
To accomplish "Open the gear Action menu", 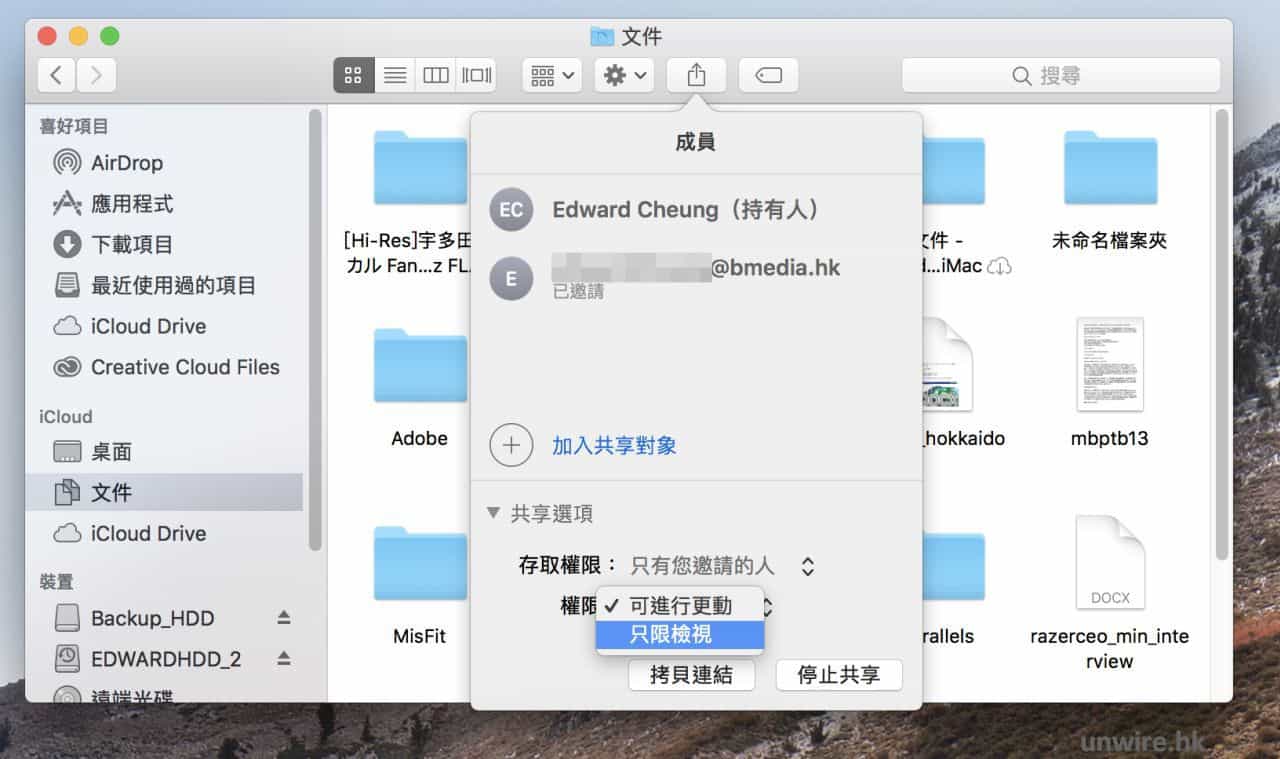I will tap(624, 76).
